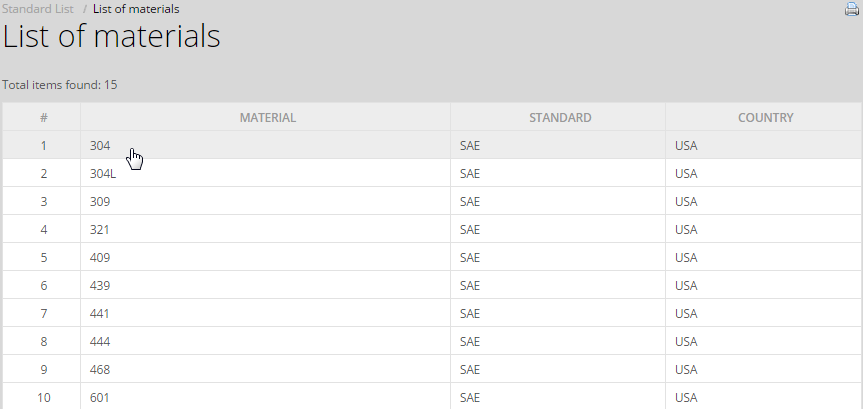Viewport: 863px width, 409px height.
Task: Select material 441
Action: tap(100, 314)
